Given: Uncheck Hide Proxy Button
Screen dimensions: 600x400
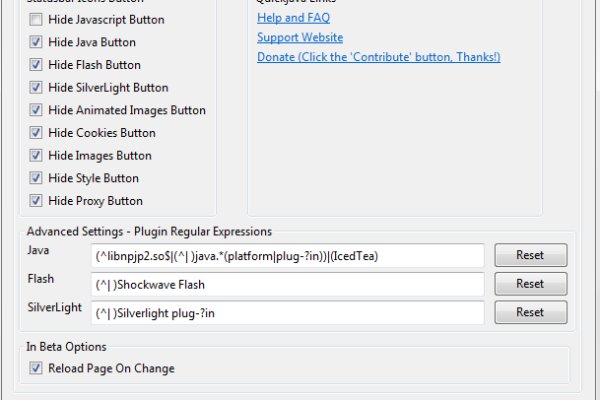Looking at the screenshot, I should (36, 201).
